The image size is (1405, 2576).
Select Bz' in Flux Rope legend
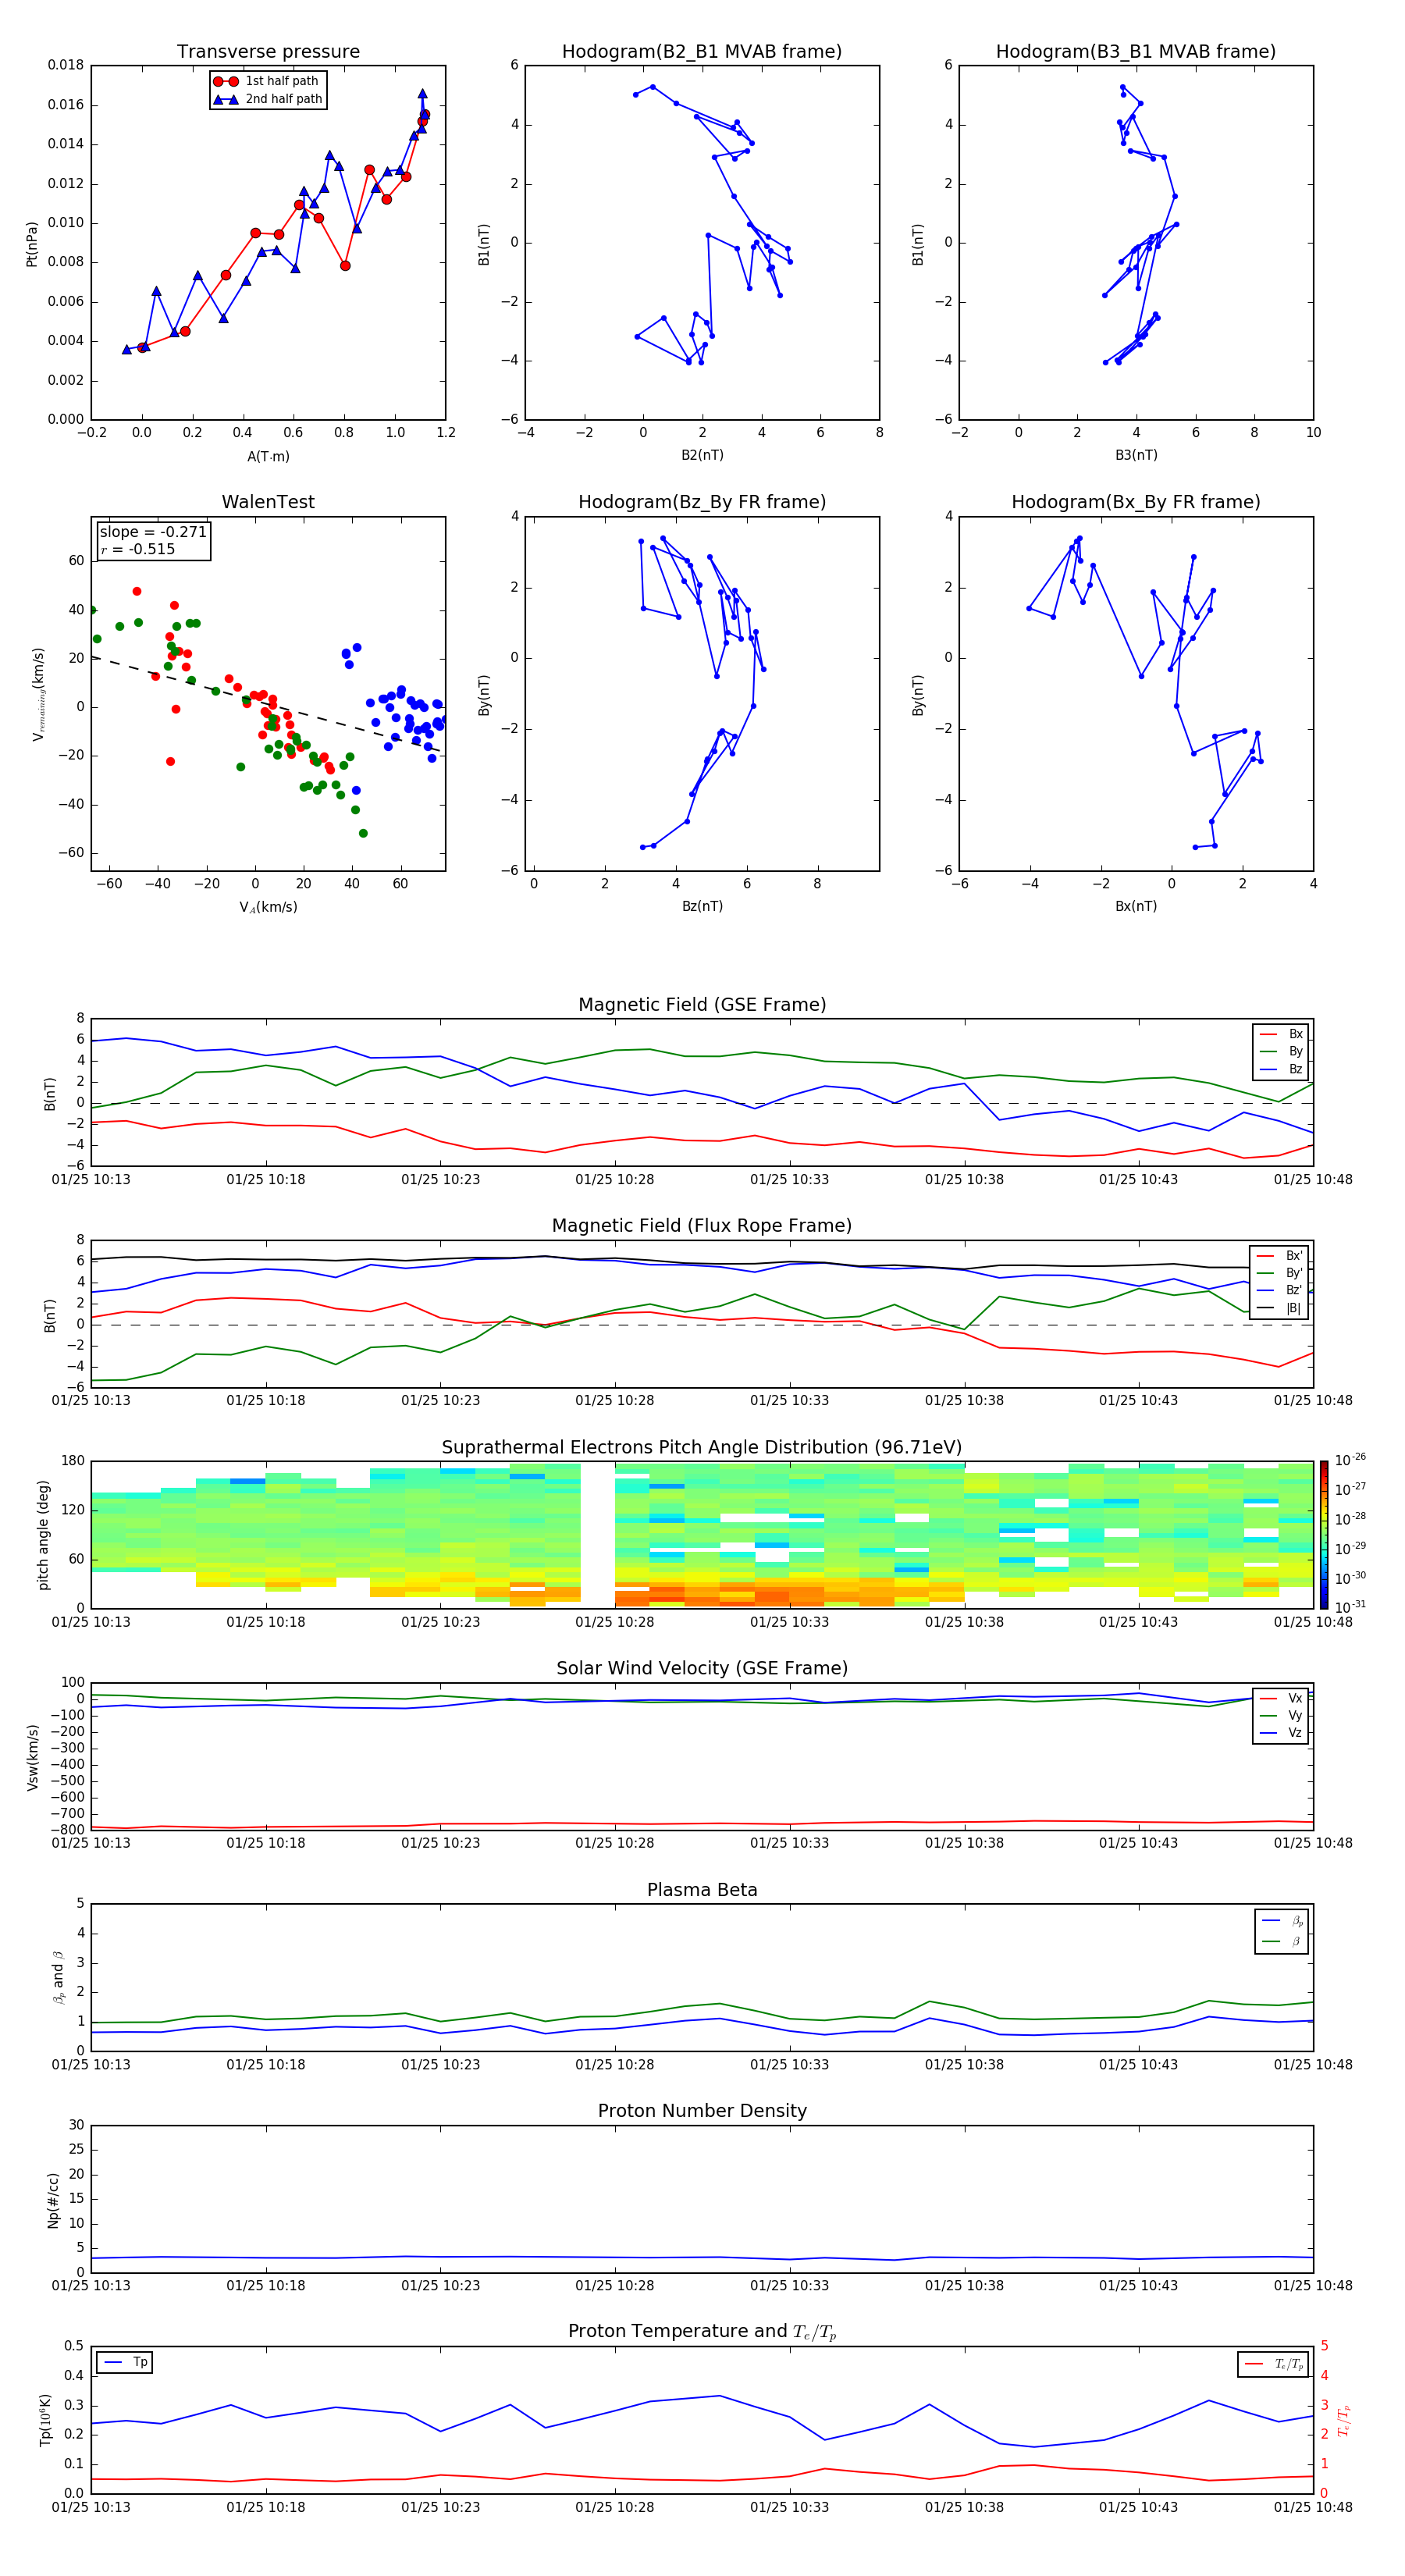coord(1280,1290)
